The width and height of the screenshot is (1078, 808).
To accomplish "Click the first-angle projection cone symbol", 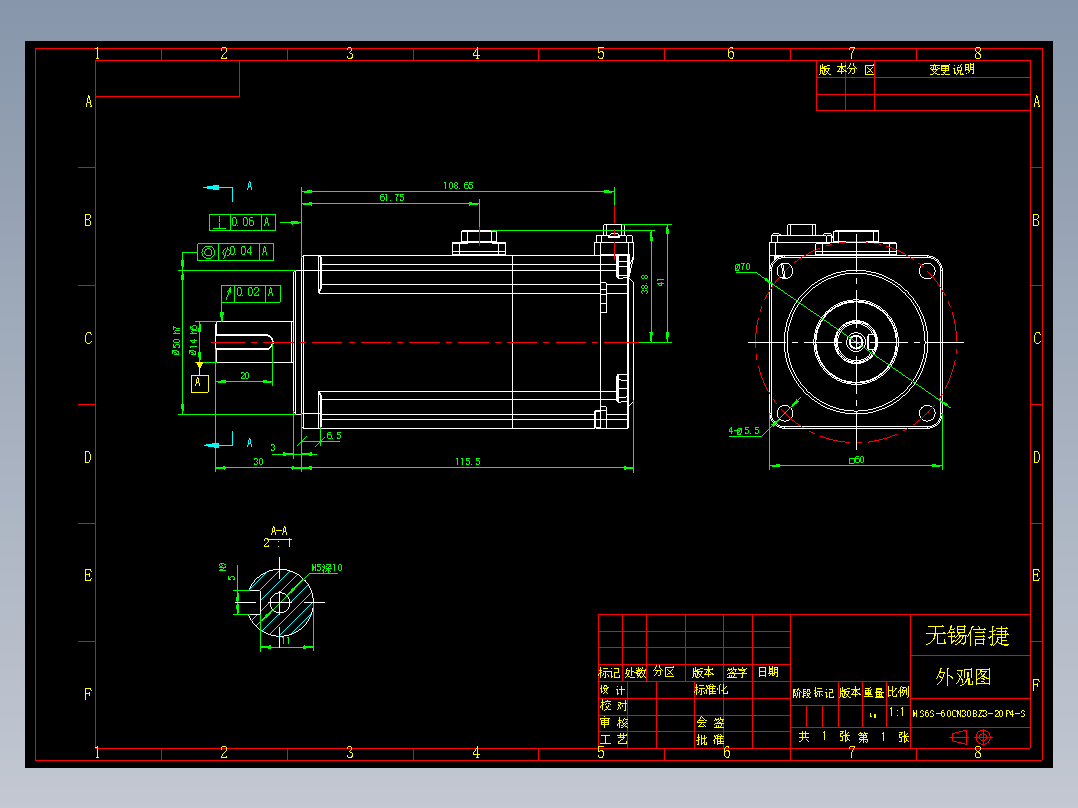I will tap(959, 737).
